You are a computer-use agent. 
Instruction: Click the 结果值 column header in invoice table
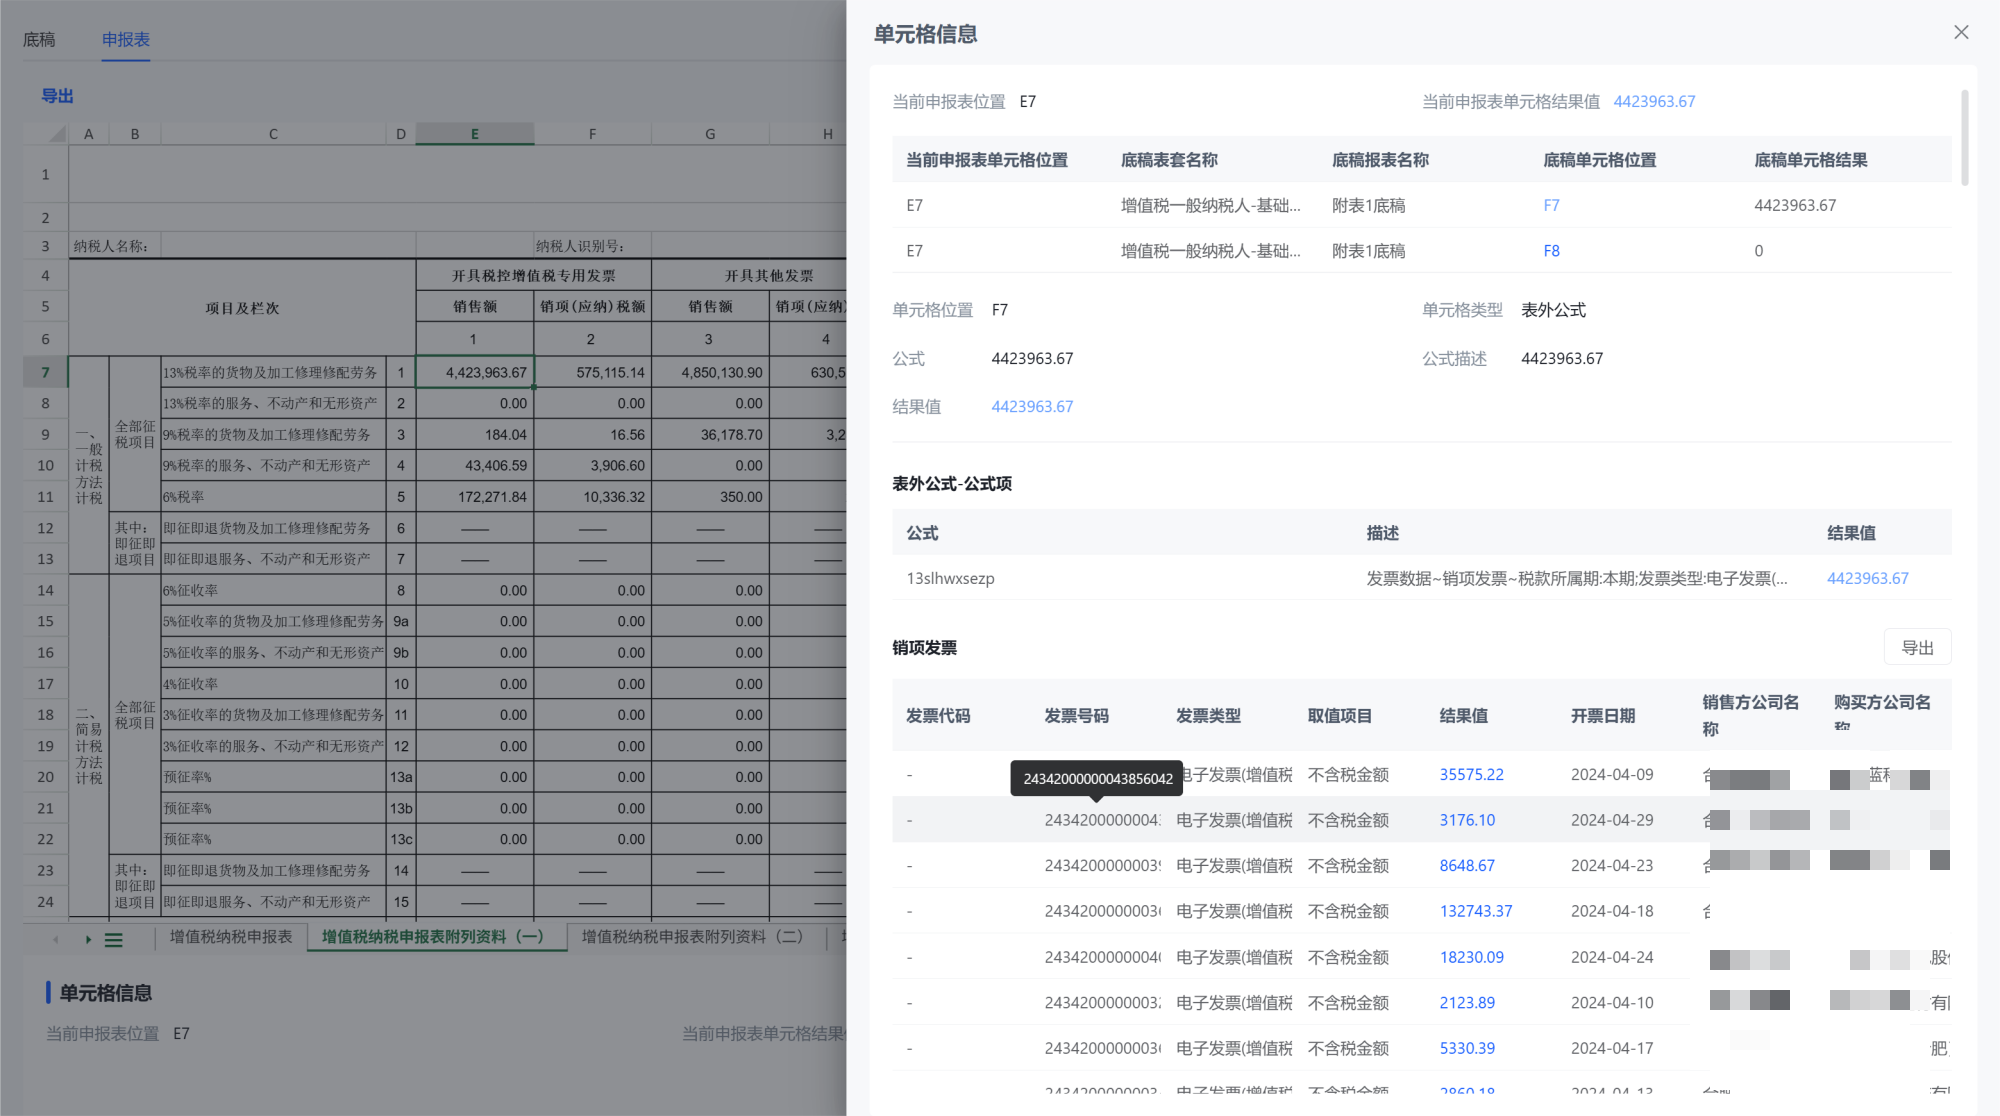(x=1463, y=715)
